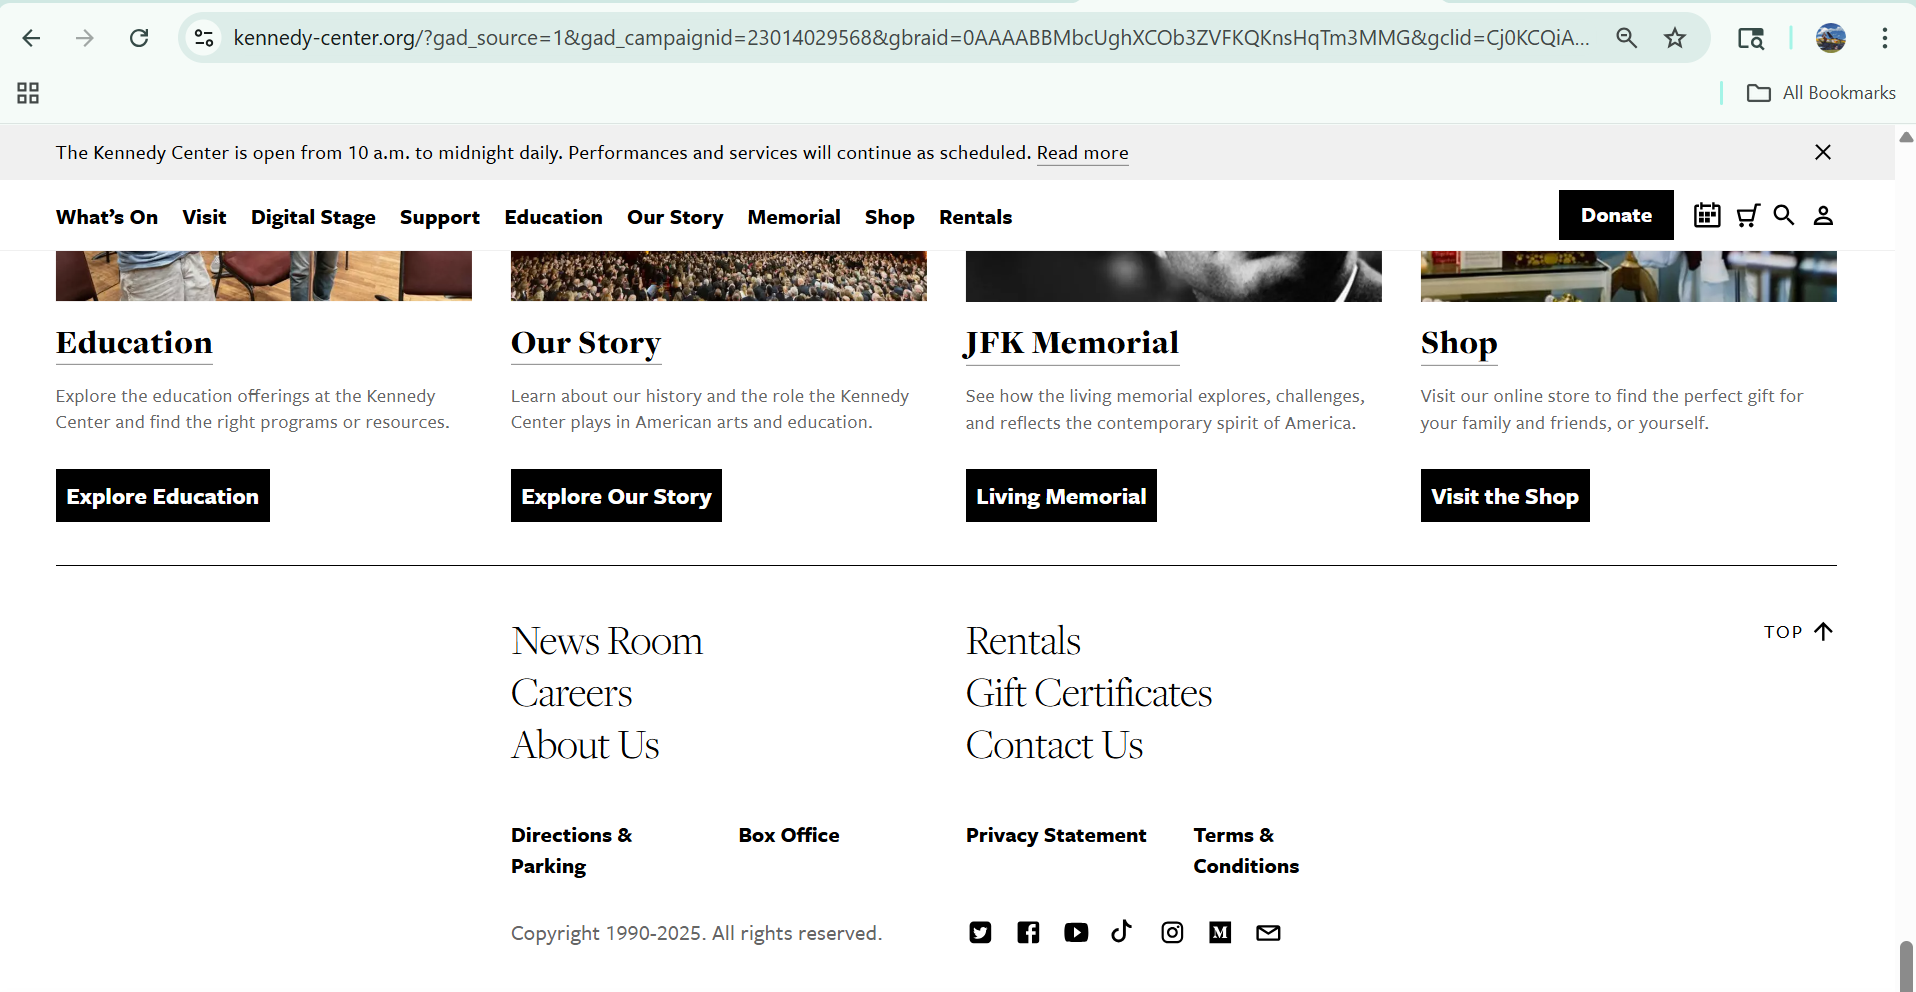Visit the YouTube channel icon

[x=1076, y=933]
